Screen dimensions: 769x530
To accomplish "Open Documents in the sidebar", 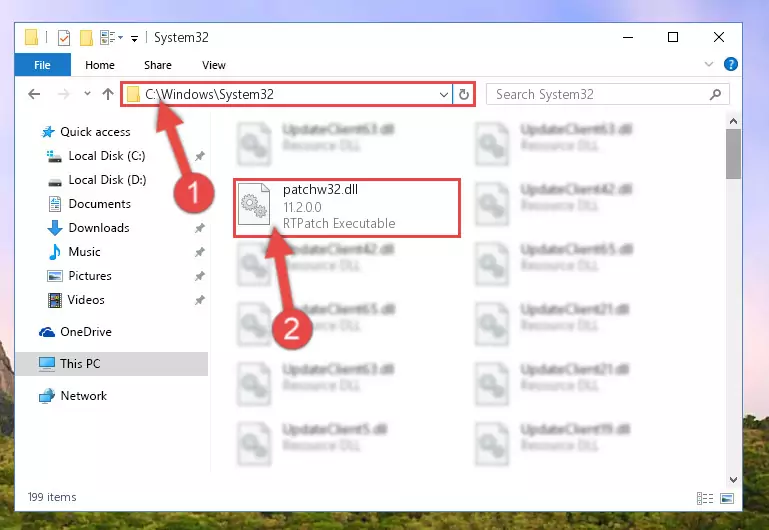I will (100, 203).
